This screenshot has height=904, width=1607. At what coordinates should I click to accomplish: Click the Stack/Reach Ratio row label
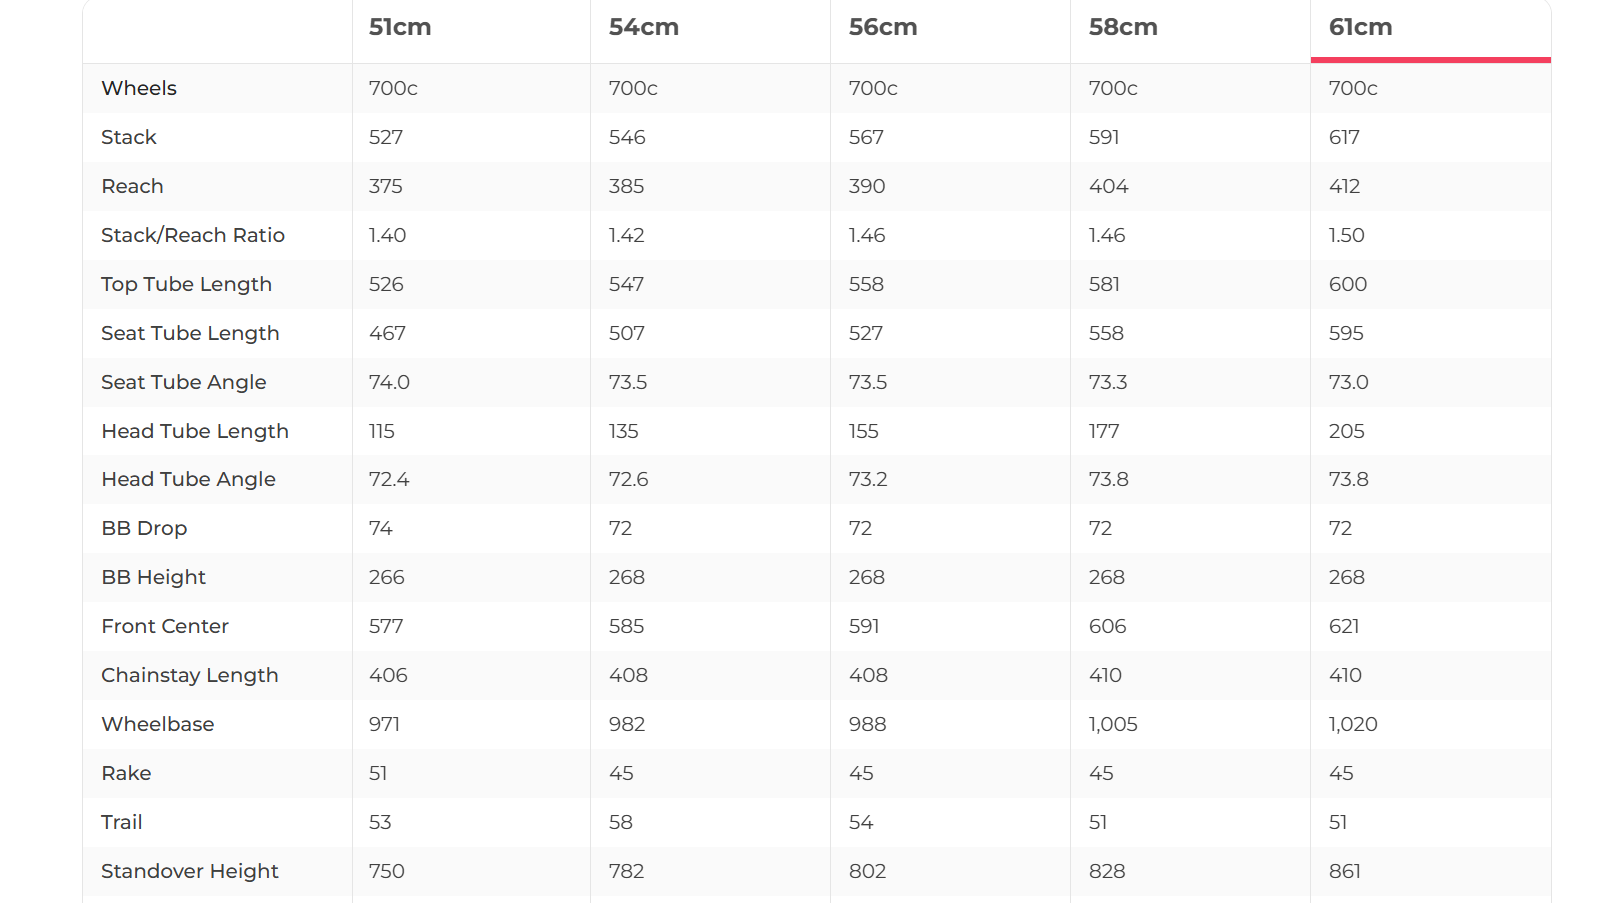coord(193,235)
